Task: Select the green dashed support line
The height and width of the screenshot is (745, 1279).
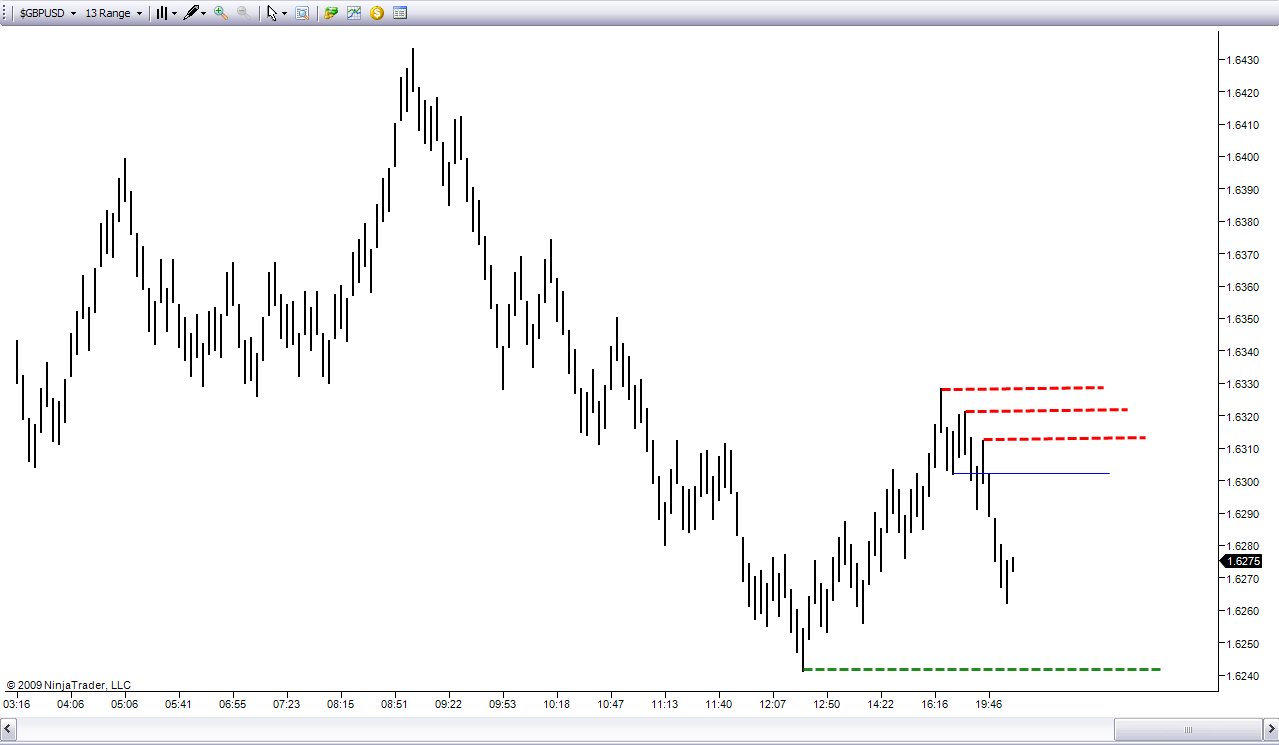Action: (x=981, y=669)
